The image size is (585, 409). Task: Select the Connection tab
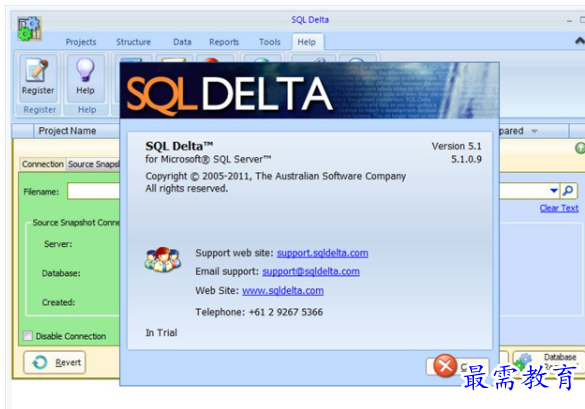(x=43, y=164)
